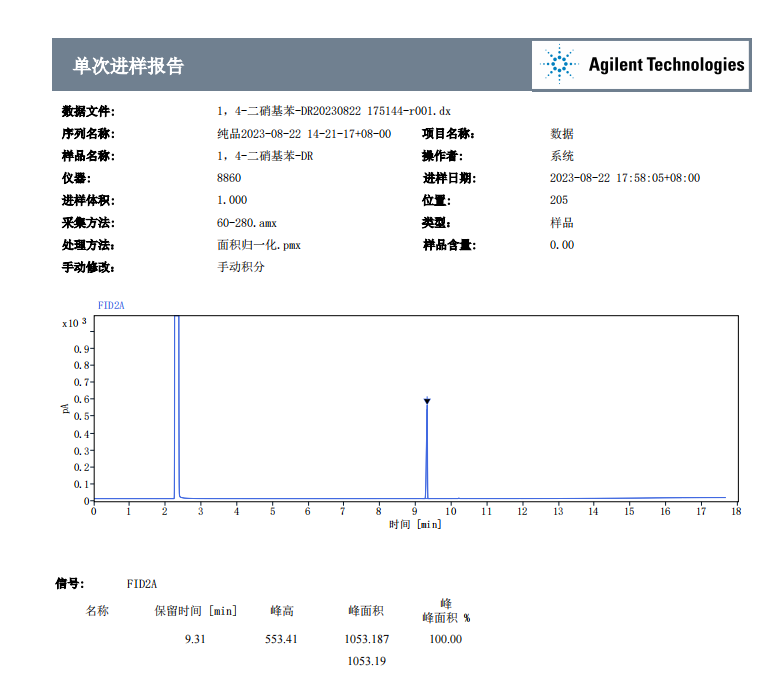The image size is (784, 692).
Task: Click the injection date 2023-08-22 17:58:05
Action: point(624,178)
